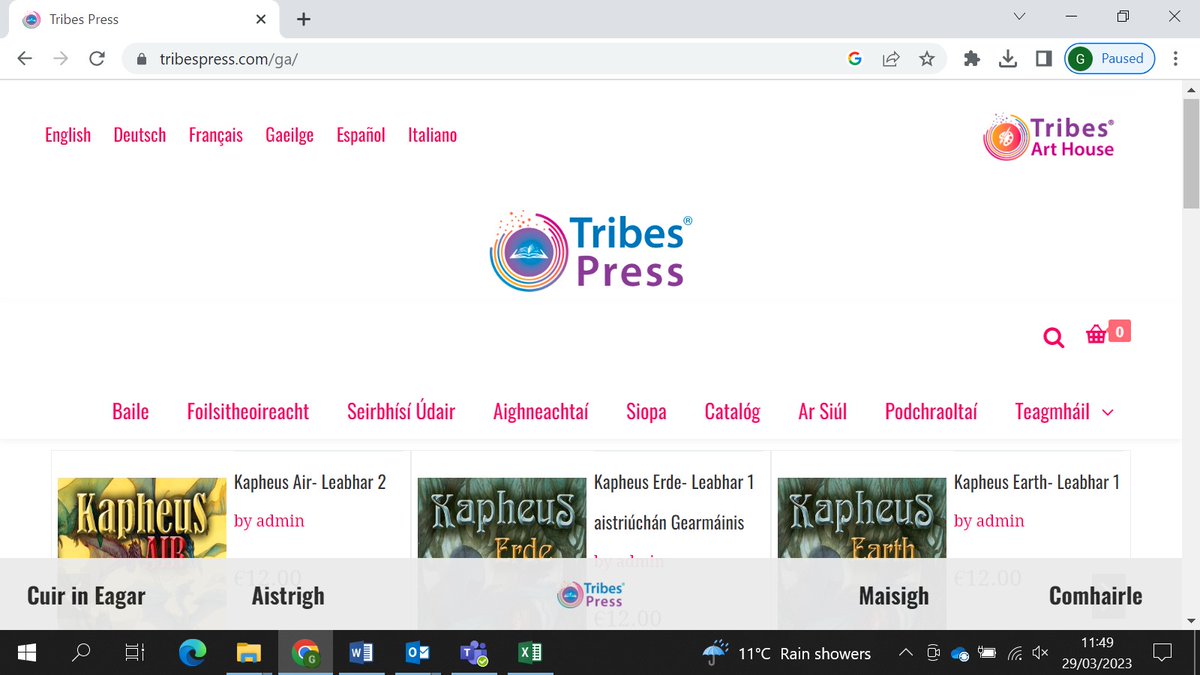Go to Baile menu item
The image size is (1200, 675).
pos(130,411)
